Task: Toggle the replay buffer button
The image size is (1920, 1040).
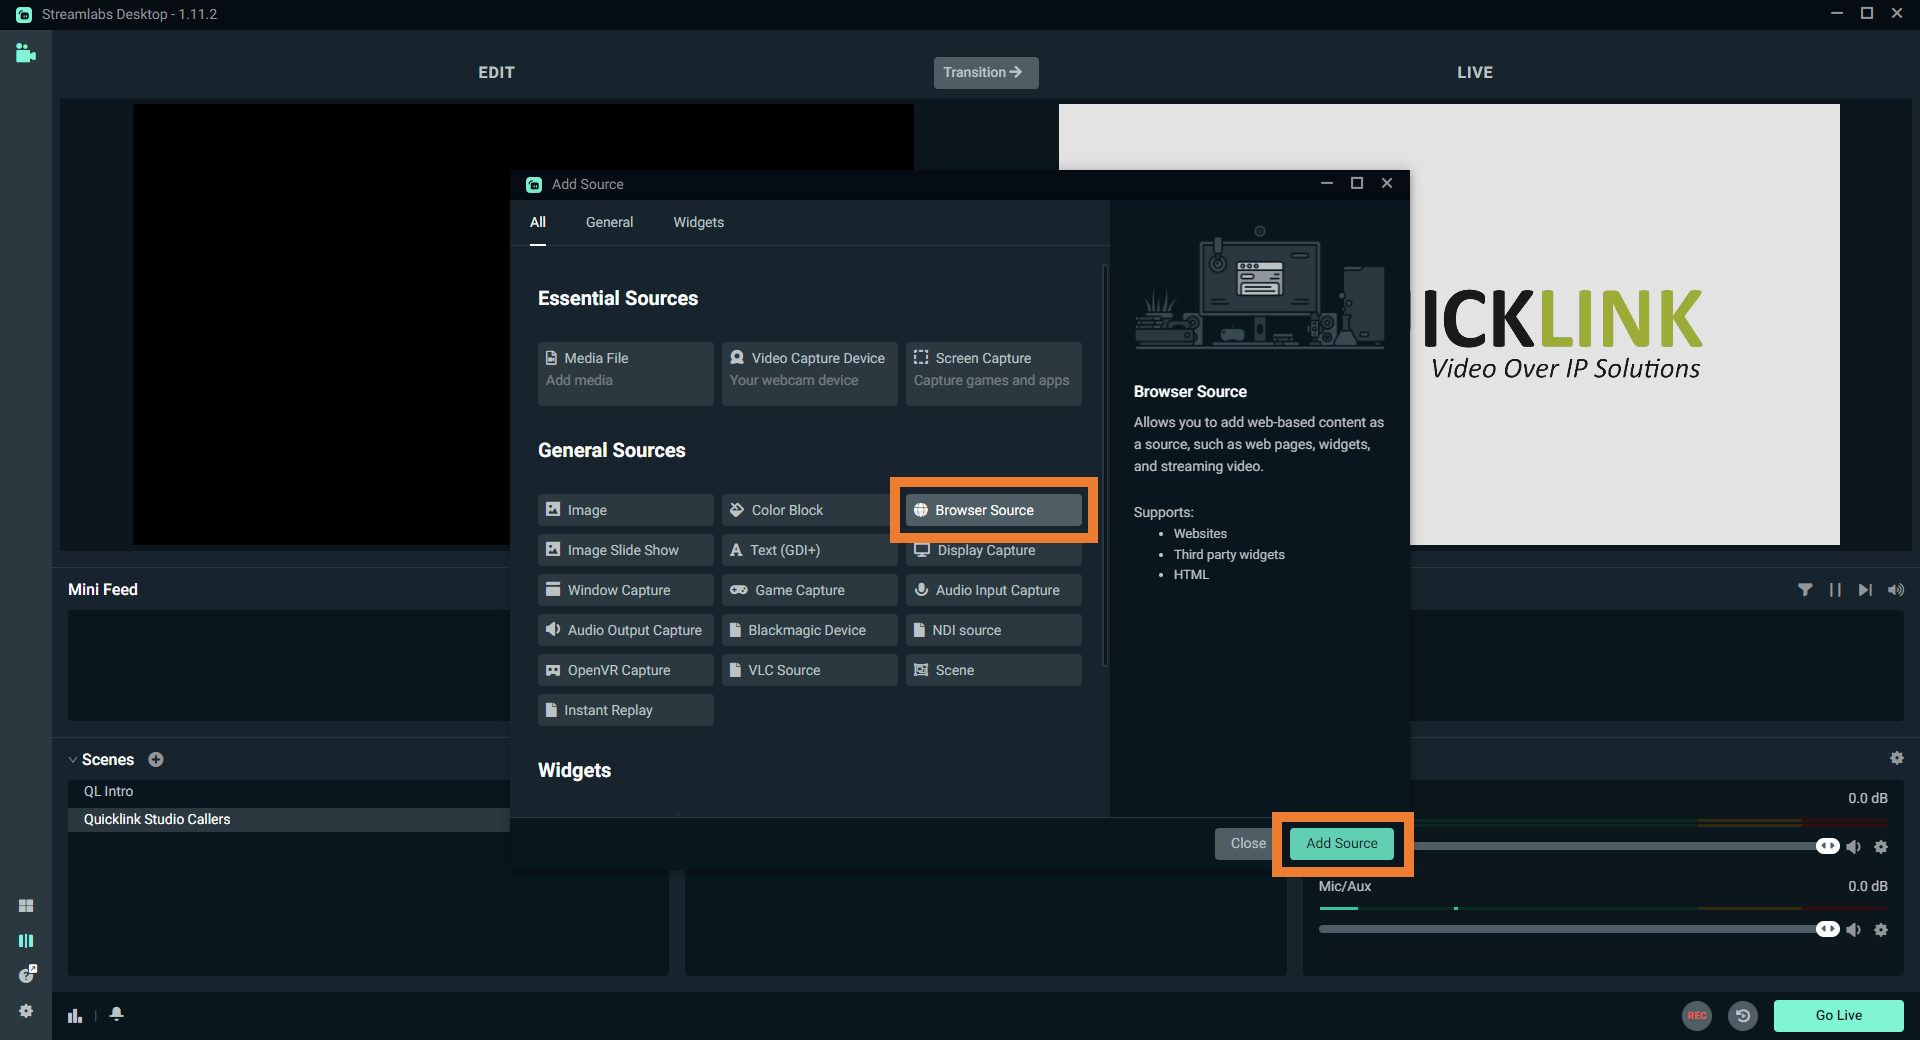Action: 1743,1015
